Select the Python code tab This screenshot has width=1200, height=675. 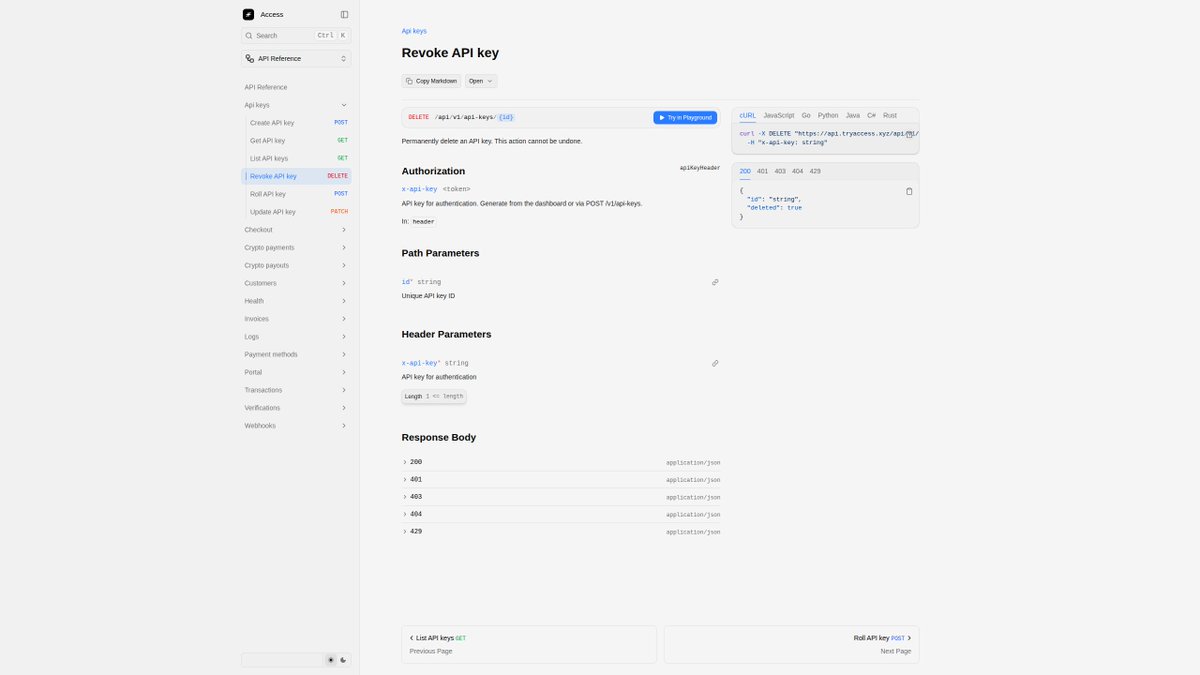[x=828, y=115]
